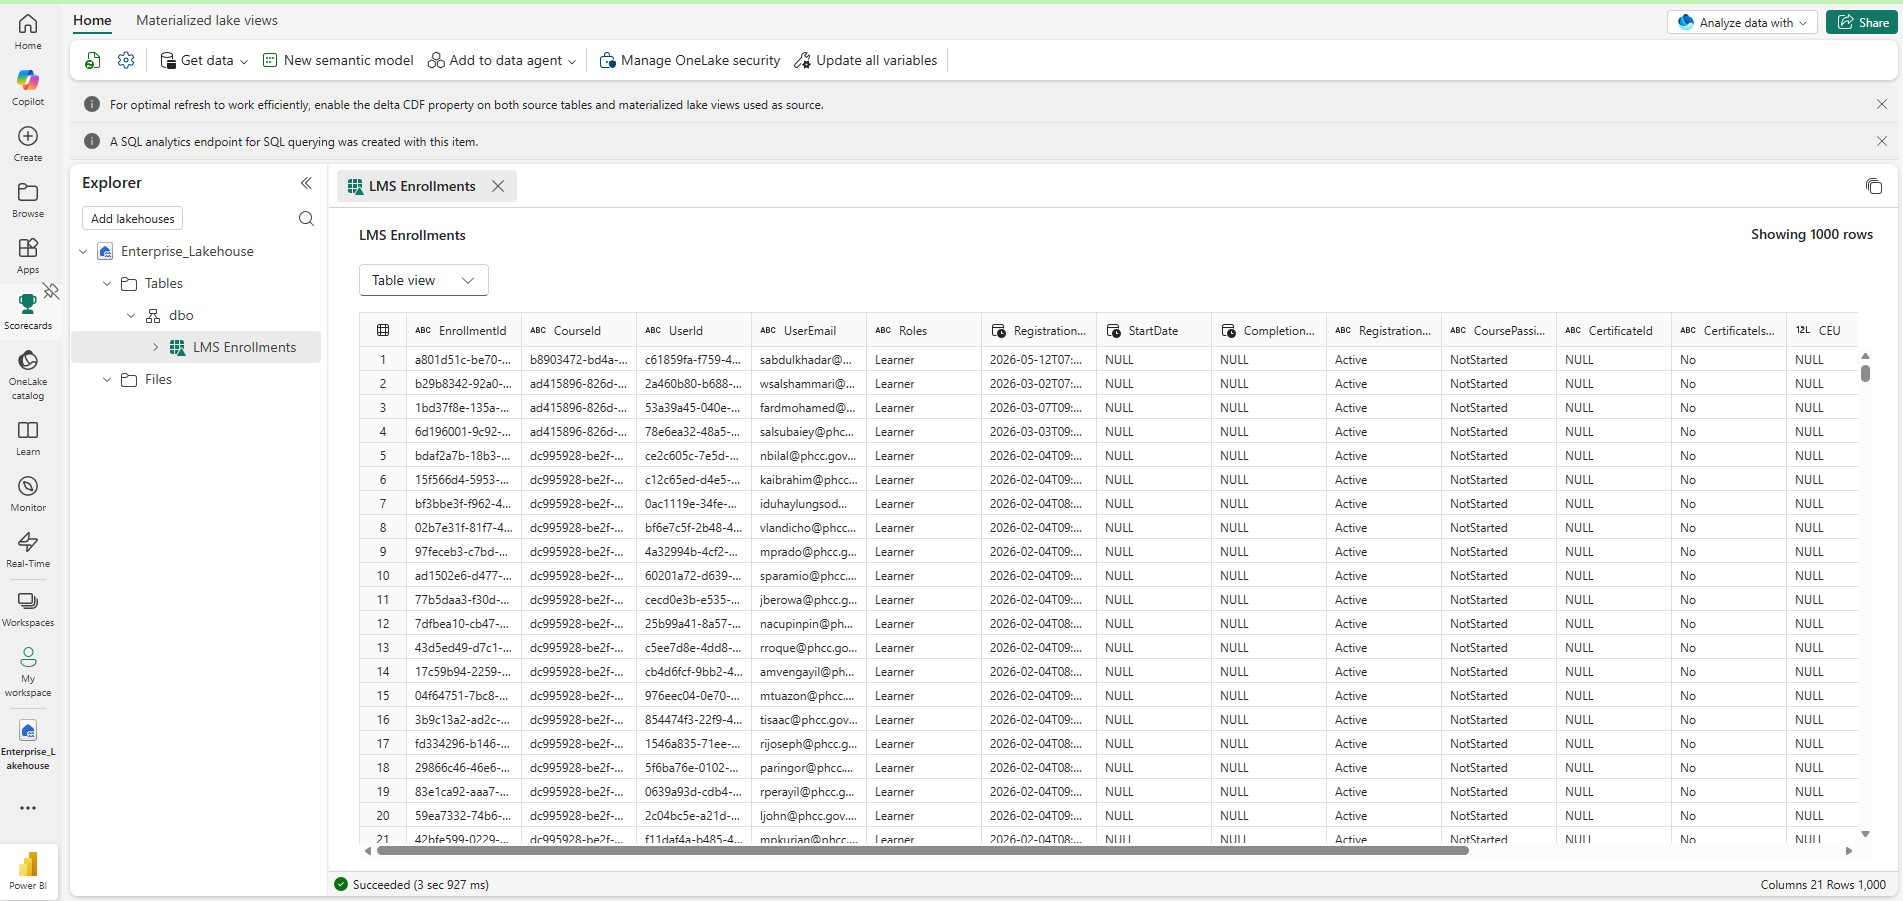Click the Roles column header

click(x=924, y=331)
